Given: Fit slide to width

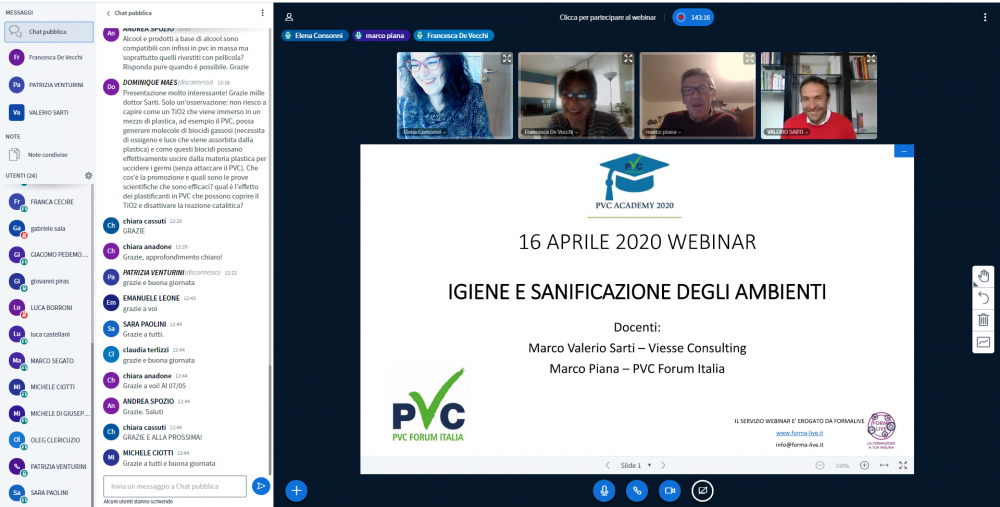Looking at the screenshot, I should pos(883,465).
